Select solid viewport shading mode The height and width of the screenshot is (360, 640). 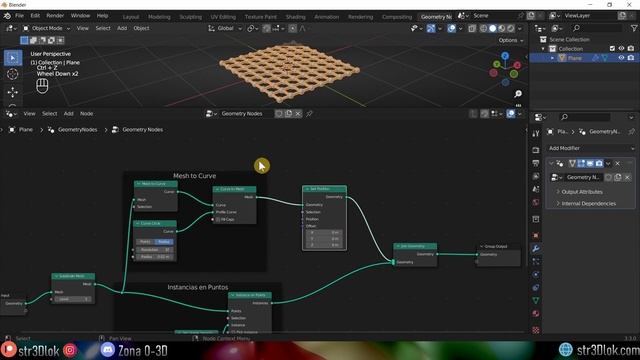tap(493, 28)
